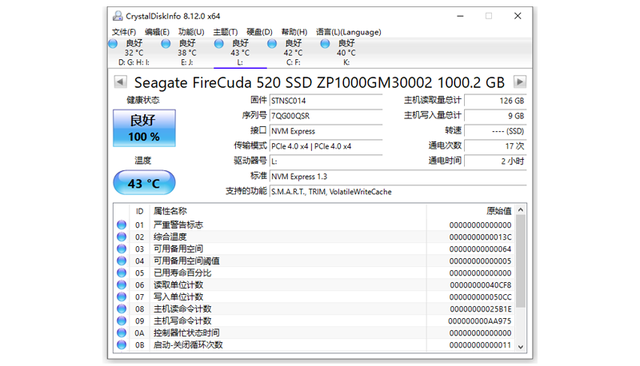This screenshot has width=640, height=366.
Task: Go to previous disk with left arrow
Action: click(x=120, y=82)
